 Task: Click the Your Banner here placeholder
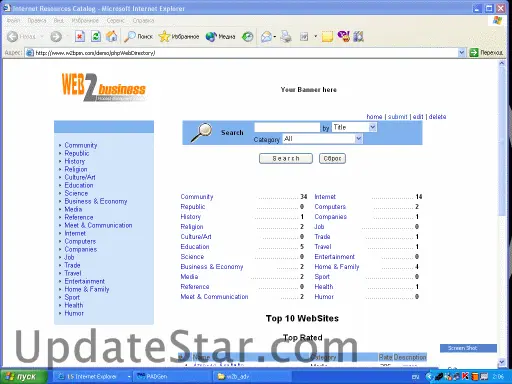click(x=309, y=90)
